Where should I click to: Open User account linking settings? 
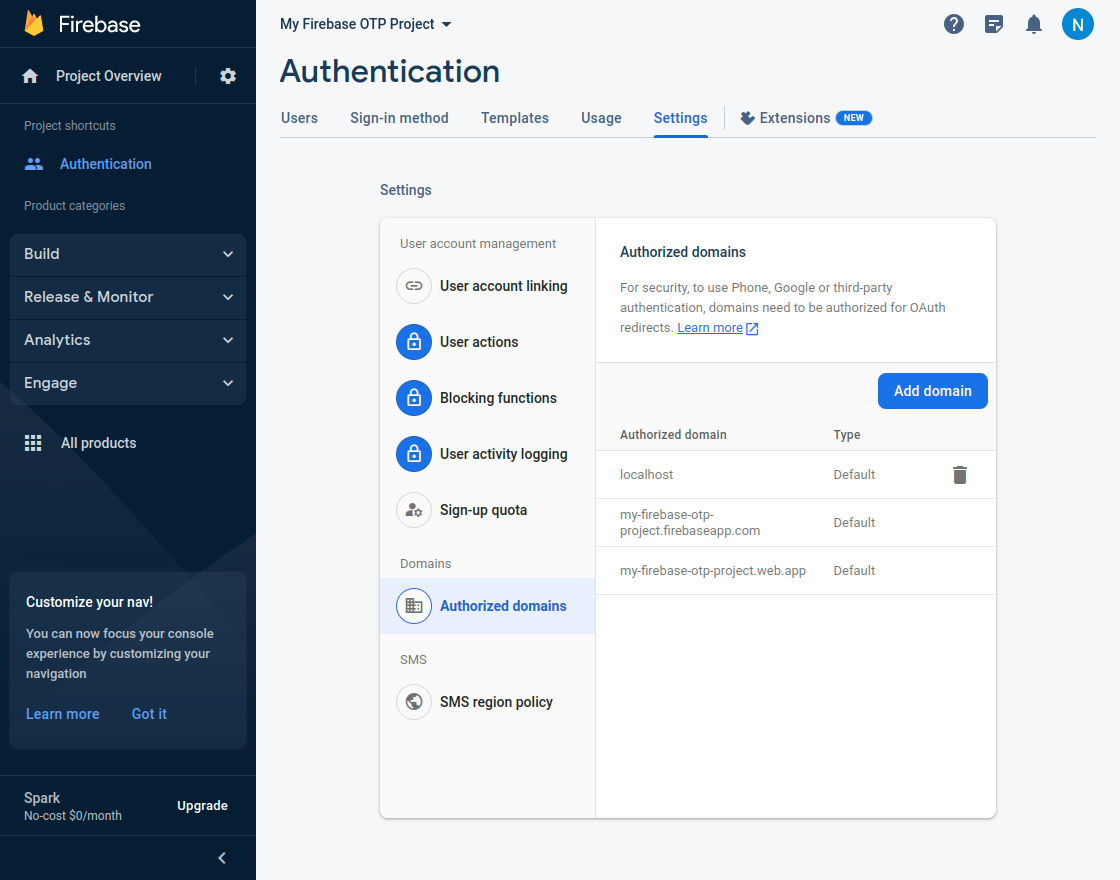[503, 286]
